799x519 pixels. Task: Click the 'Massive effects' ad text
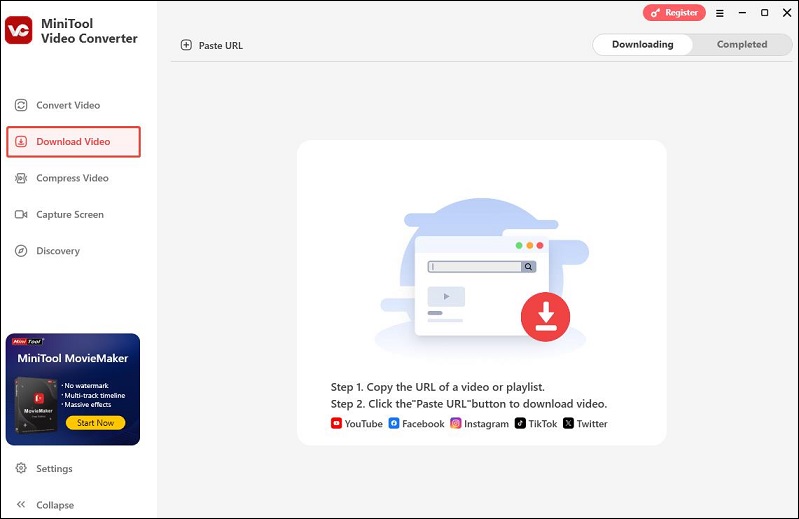[x=87, y=404]
